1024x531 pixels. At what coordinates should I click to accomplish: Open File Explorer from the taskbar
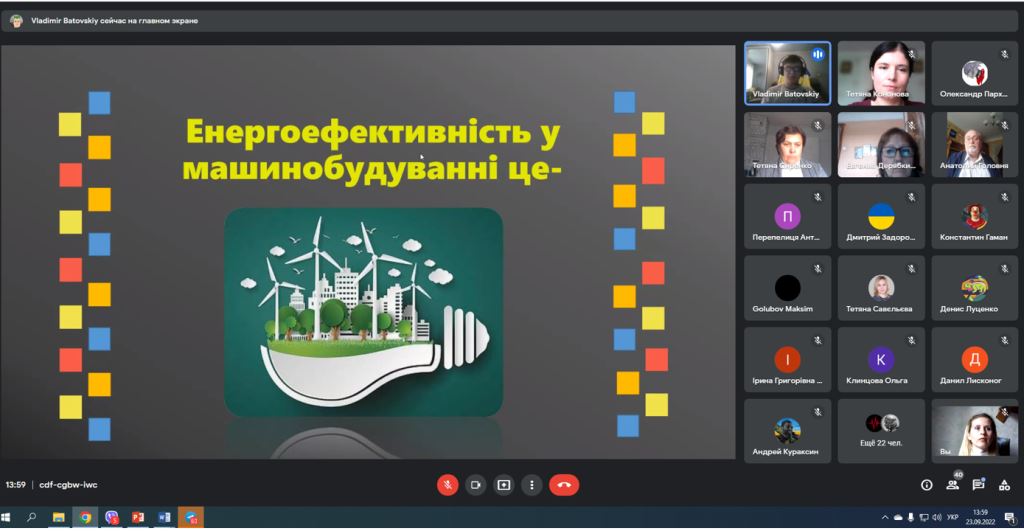pyautogui.click(x=58, y=517)
